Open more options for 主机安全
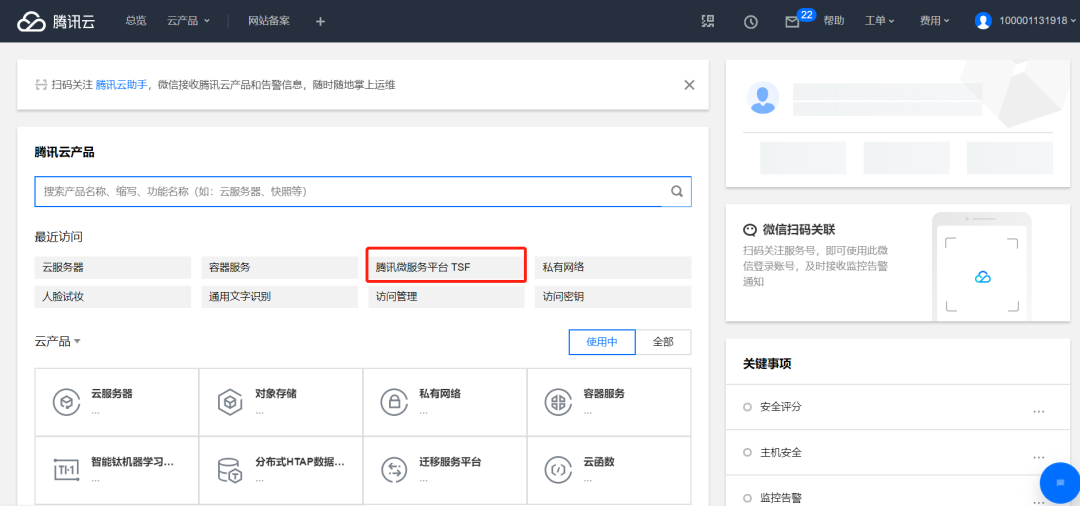This screenshot has width=1080, height=506. tap(1039, 457)
